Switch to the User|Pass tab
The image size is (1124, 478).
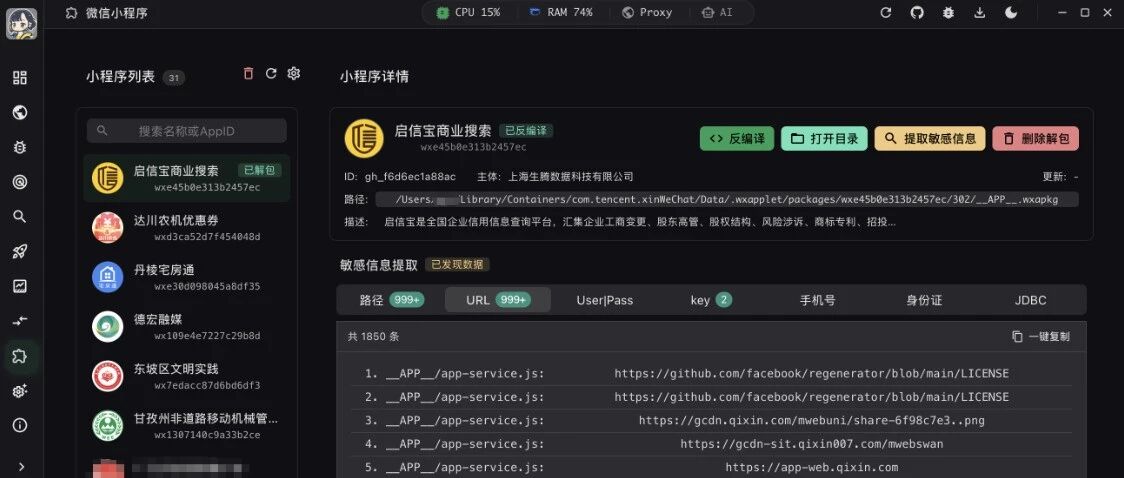(x=605, y=300)
